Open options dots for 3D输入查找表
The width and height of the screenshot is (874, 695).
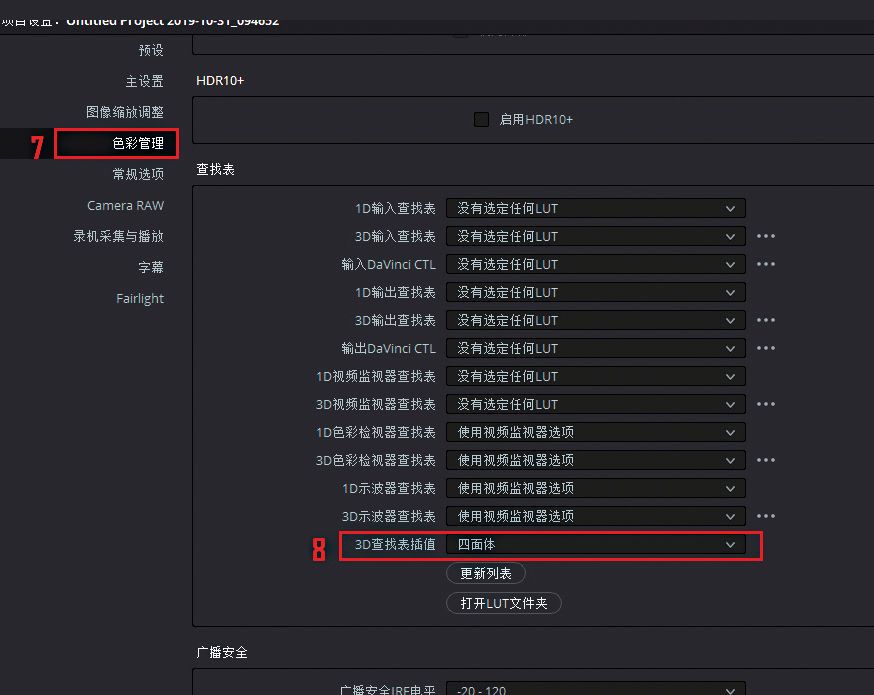point(765,236)
